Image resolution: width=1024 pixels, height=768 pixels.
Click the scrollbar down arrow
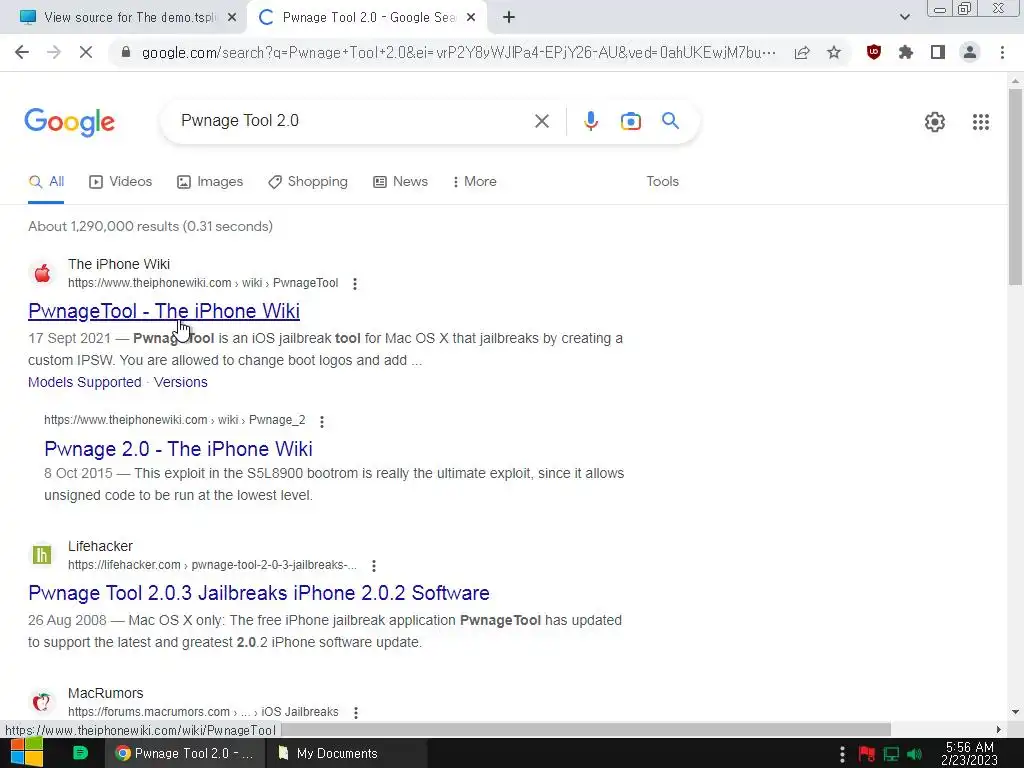point(1015,712)
